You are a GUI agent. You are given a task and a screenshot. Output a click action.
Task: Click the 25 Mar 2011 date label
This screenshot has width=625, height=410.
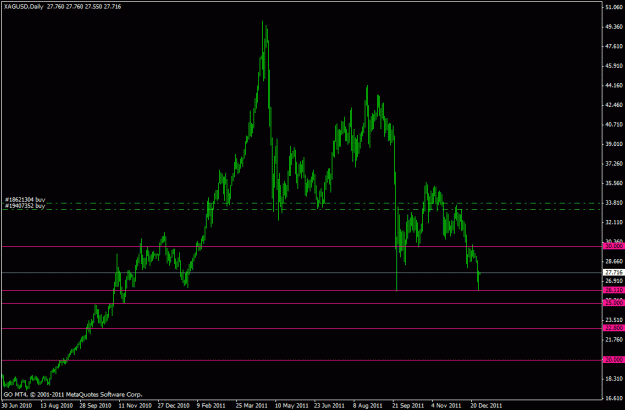coord(252,405)
